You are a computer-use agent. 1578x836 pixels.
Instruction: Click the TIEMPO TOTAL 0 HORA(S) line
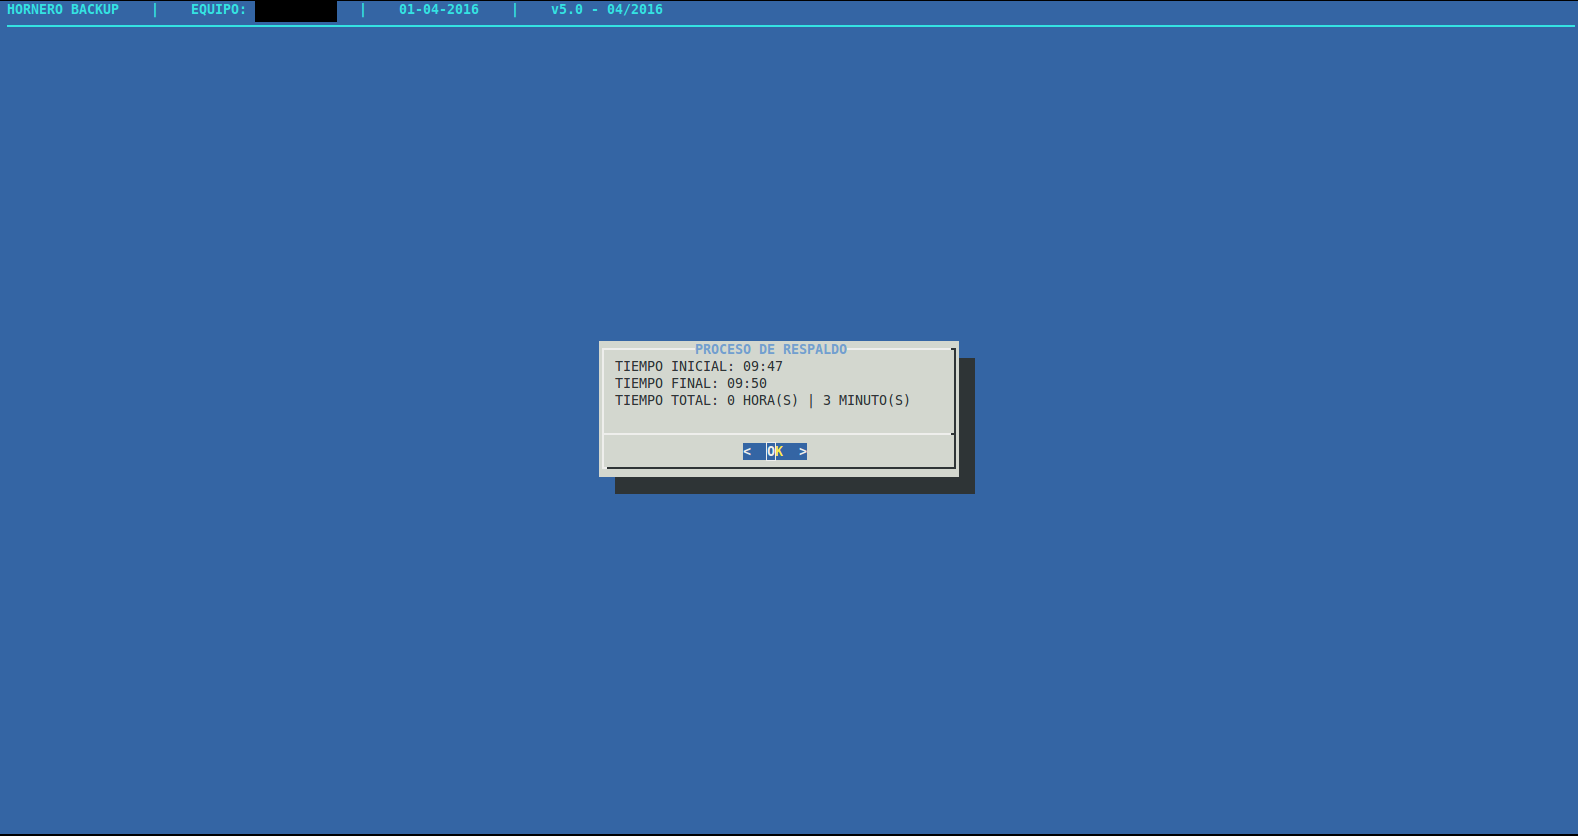pos(763,400)
